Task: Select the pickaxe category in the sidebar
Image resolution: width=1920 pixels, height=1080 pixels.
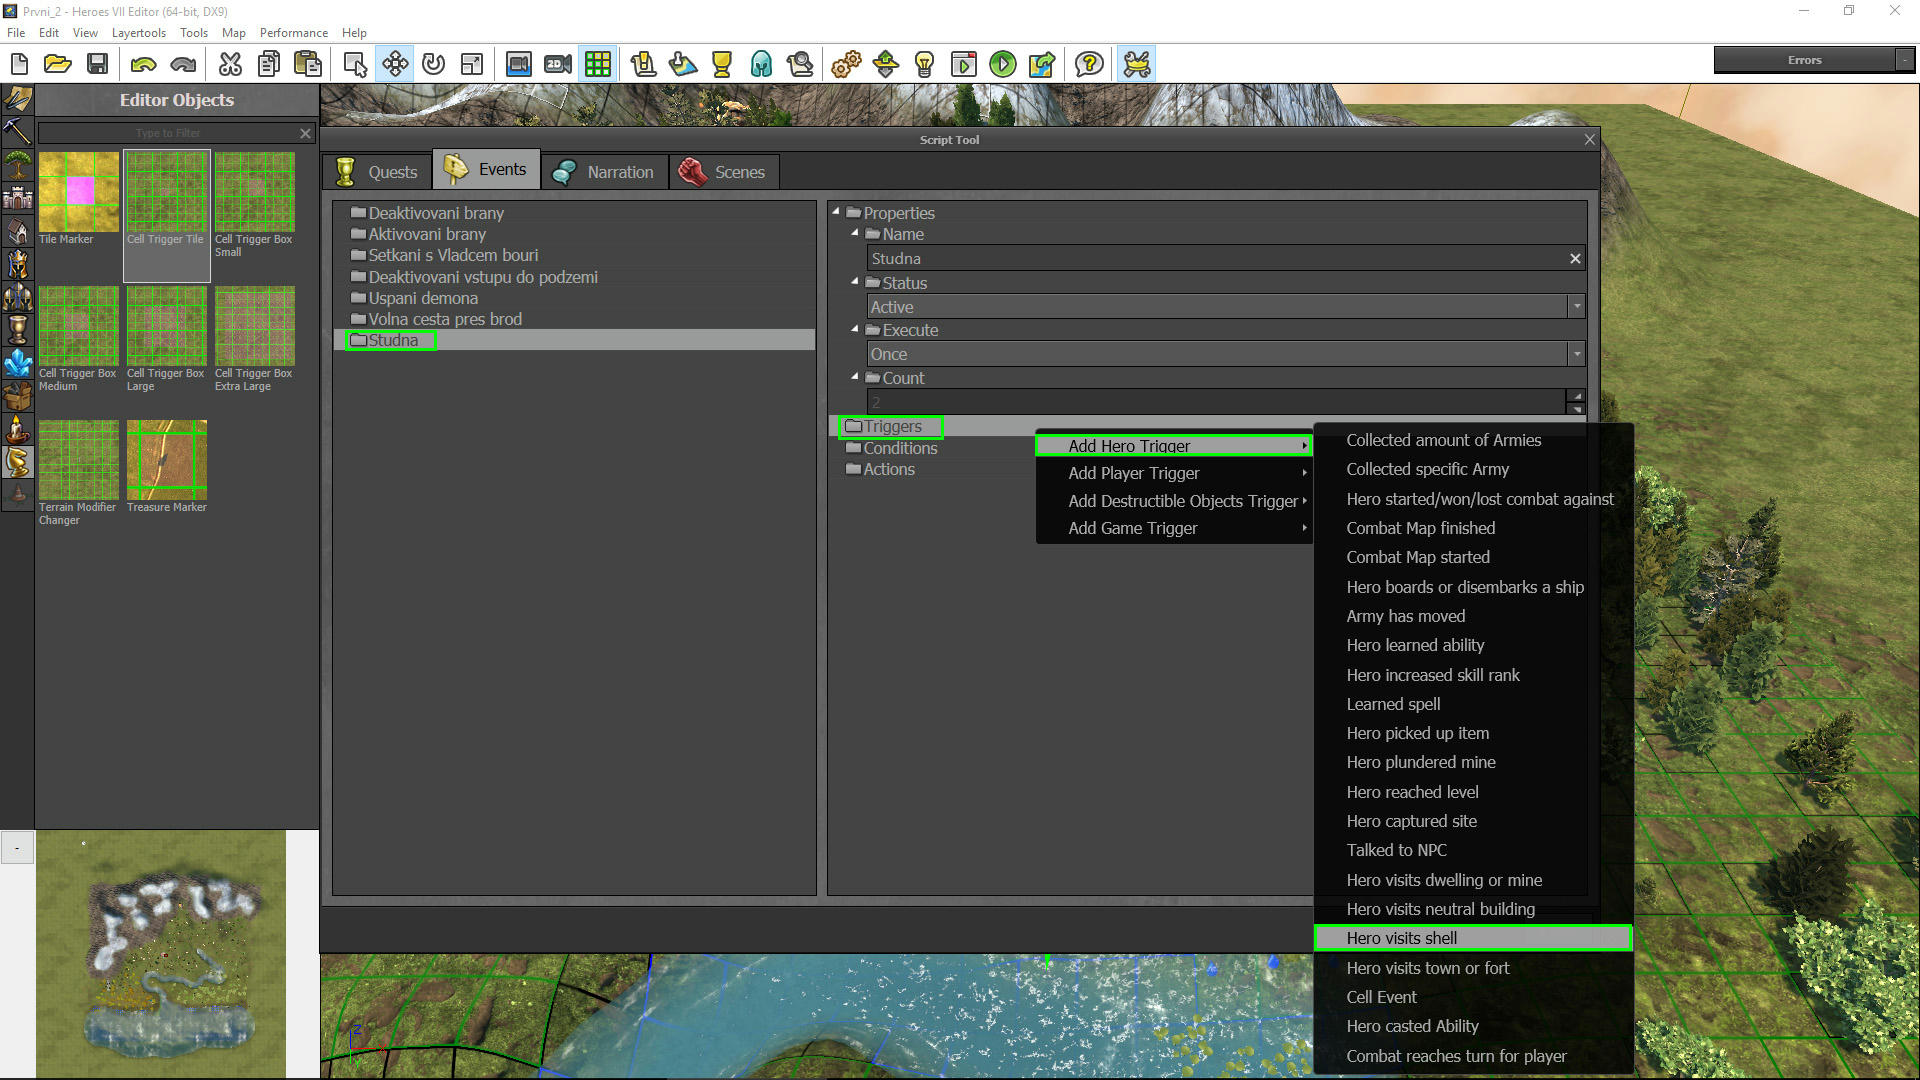Action: [17, 130]
